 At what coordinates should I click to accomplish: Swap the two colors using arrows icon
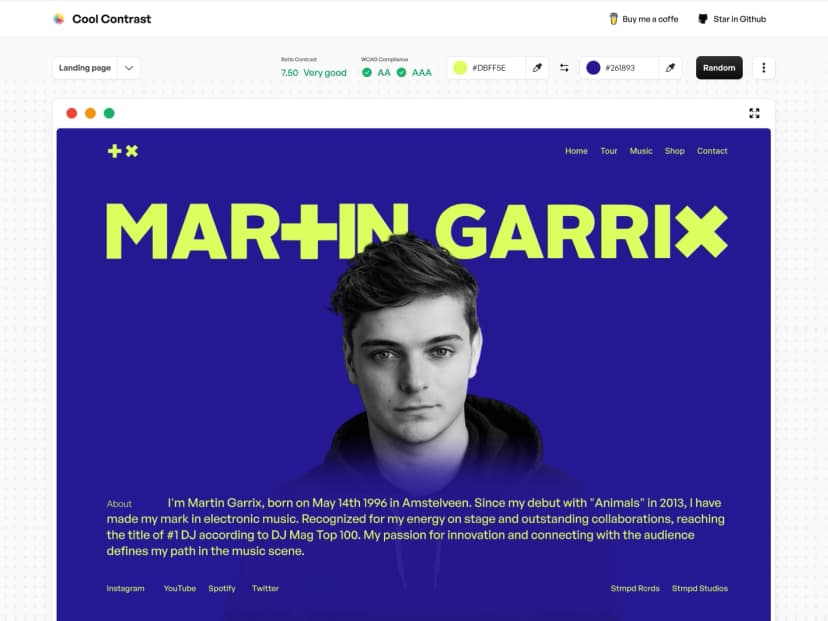(x=564, y=68)
